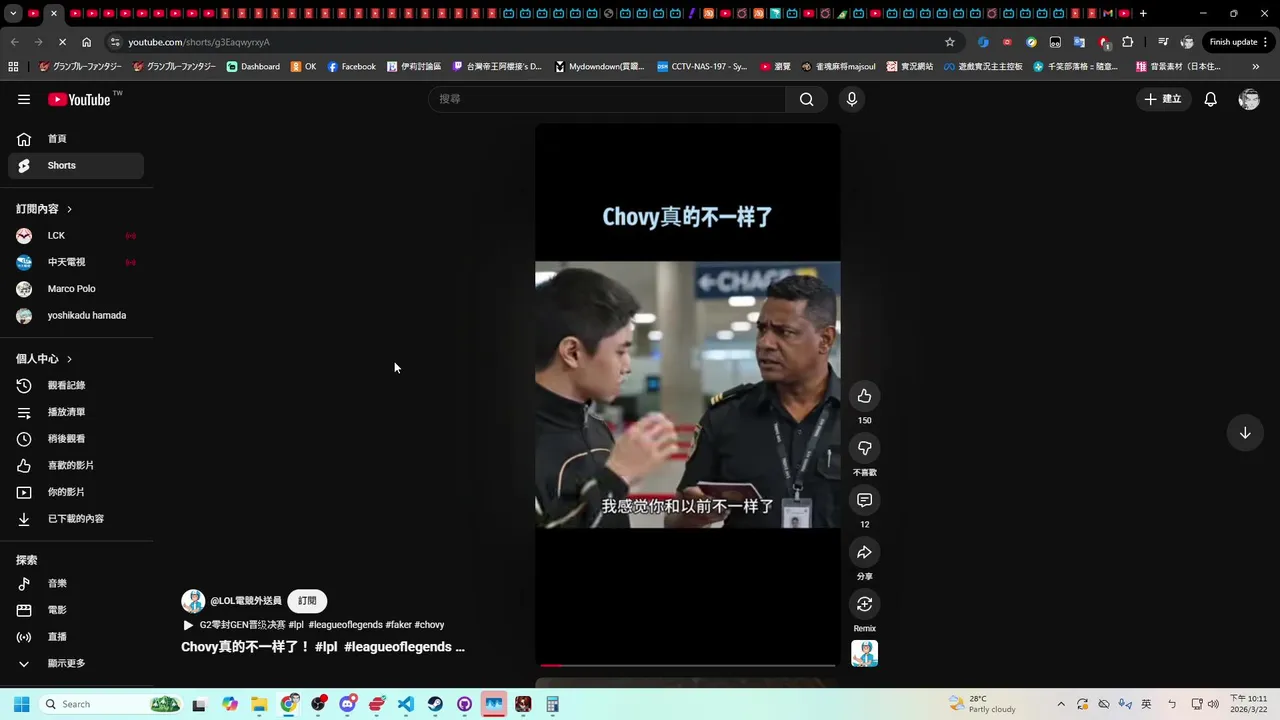Open Steam from the taskbar

pos(435,704)
